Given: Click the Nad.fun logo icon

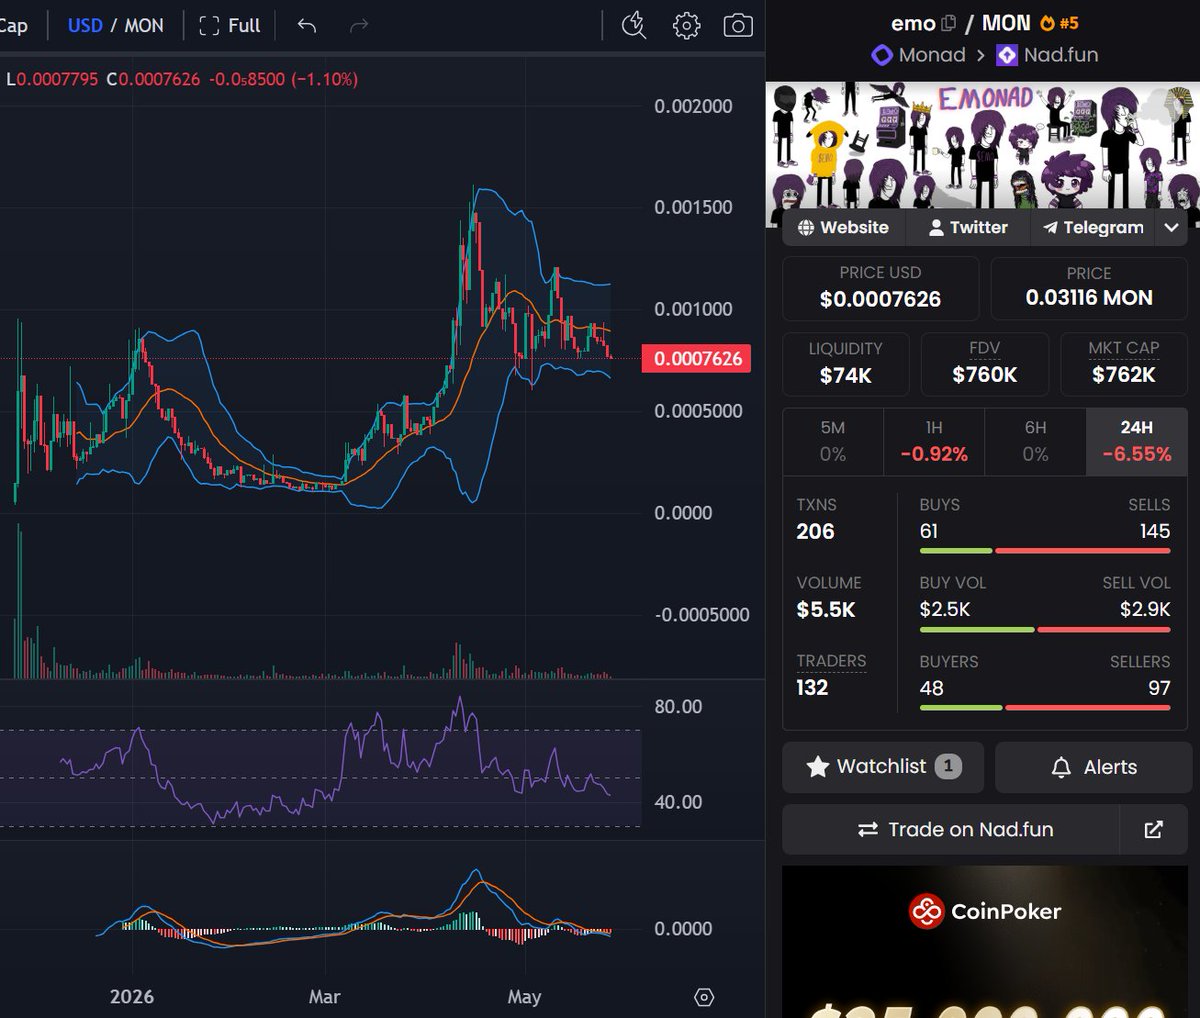Looking at the screenshot, I should click(1007, 55).
